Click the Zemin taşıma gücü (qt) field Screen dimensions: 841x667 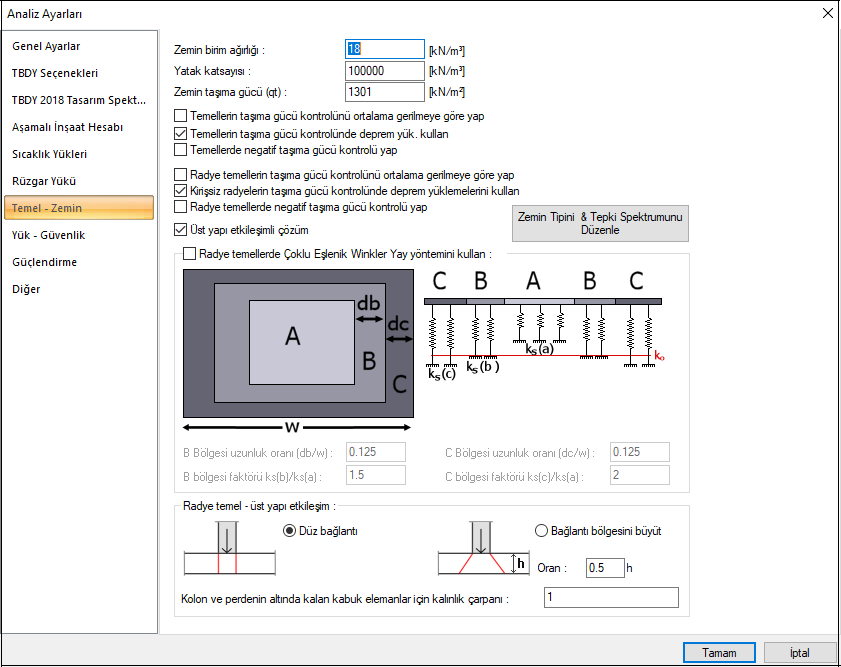click(384, 92)
